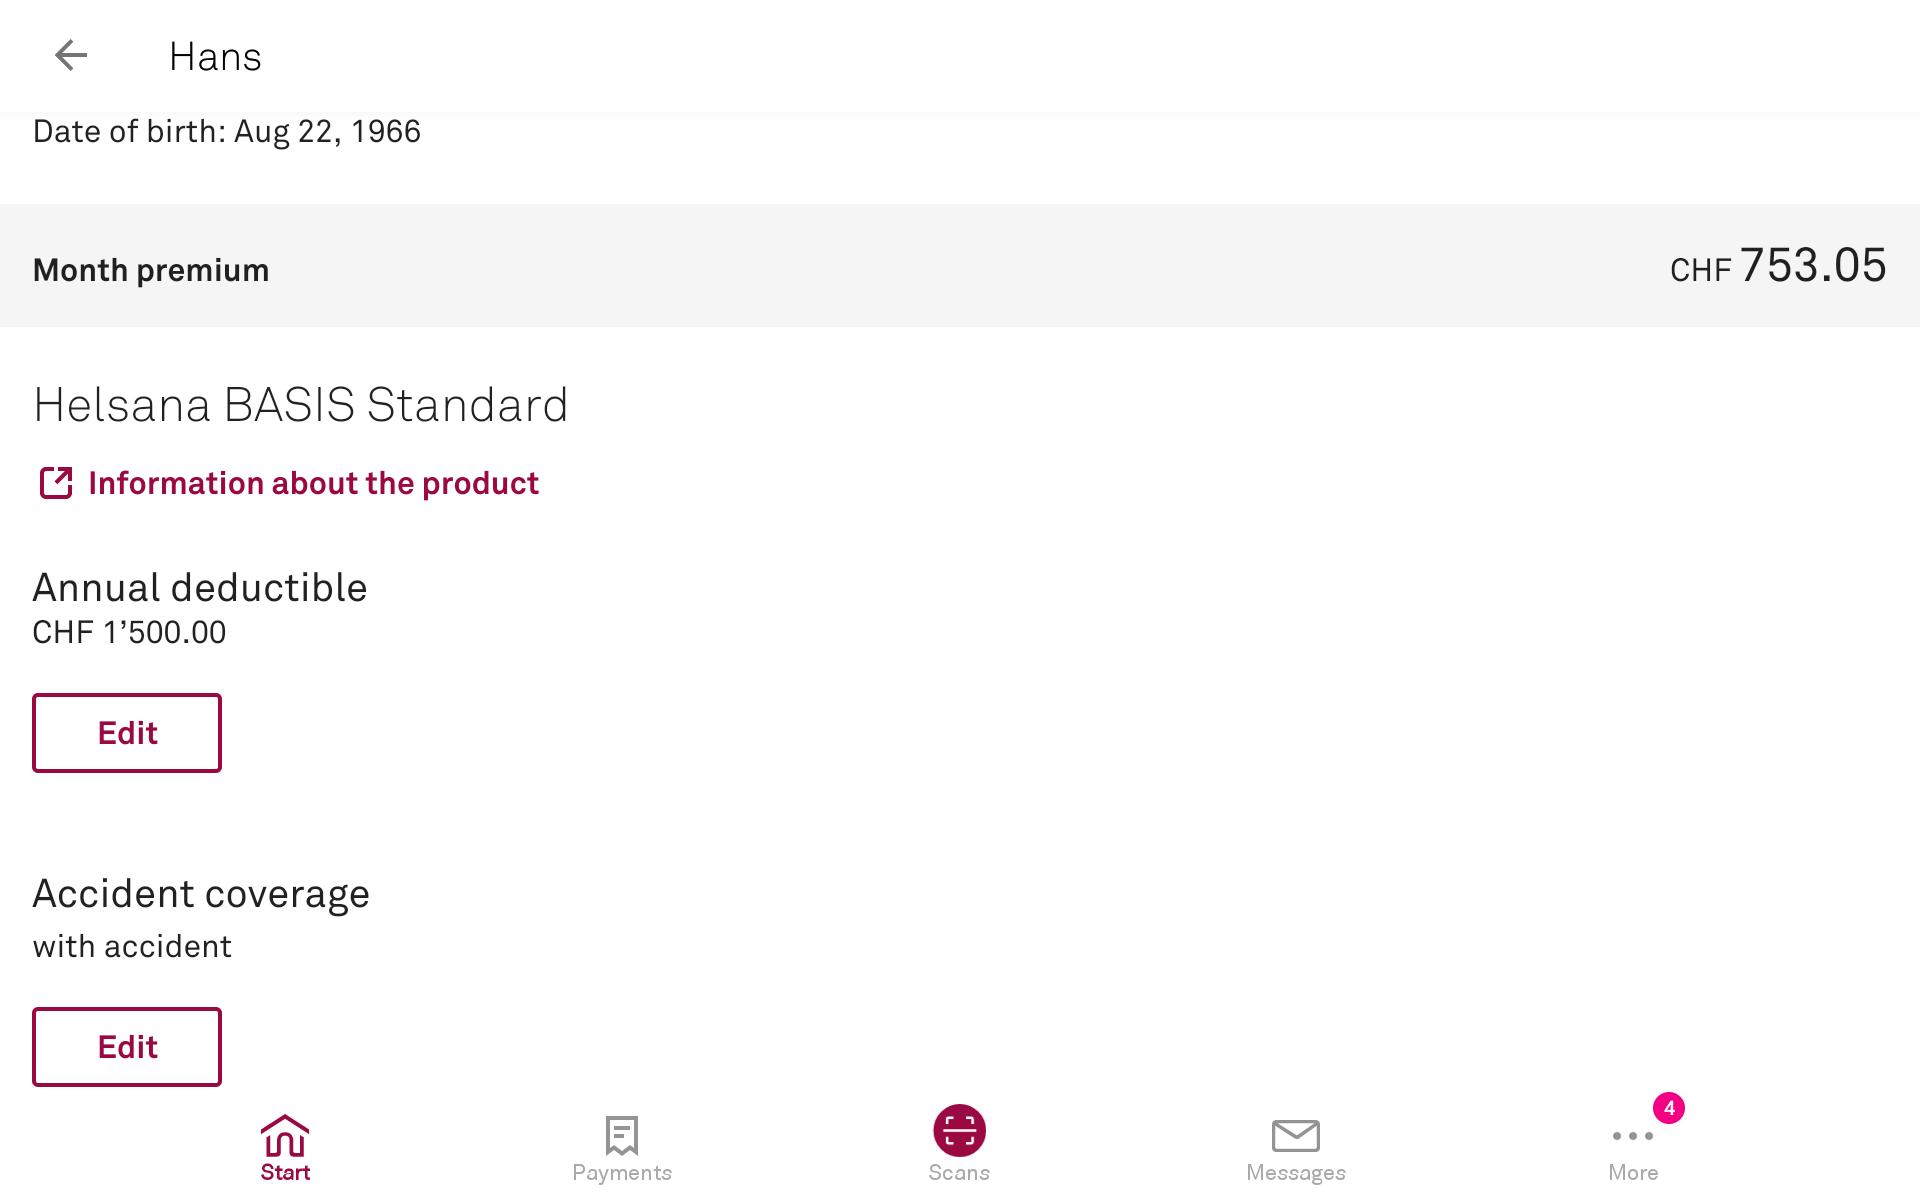The image size is (1920, 1200).
Task: Go back using the arrow icon
Action: click(x=71, y=55)
